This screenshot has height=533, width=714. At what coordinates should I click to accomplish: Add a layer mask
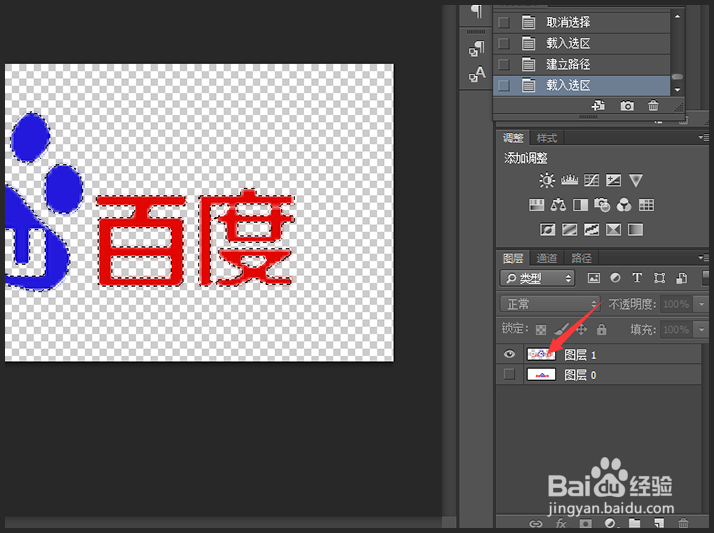[586, 524]
